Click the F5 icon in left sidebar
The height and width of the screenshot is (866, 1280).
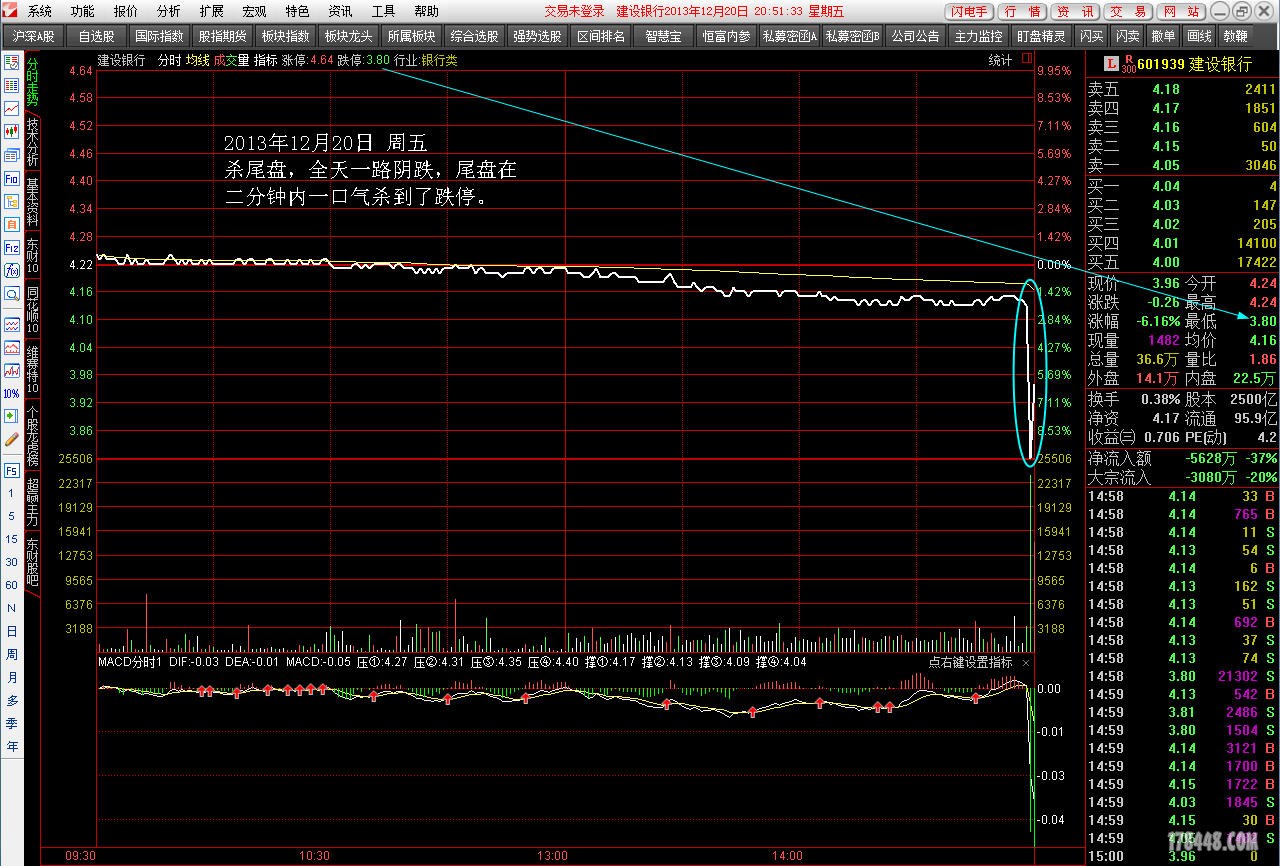click(x=12, y=471)
